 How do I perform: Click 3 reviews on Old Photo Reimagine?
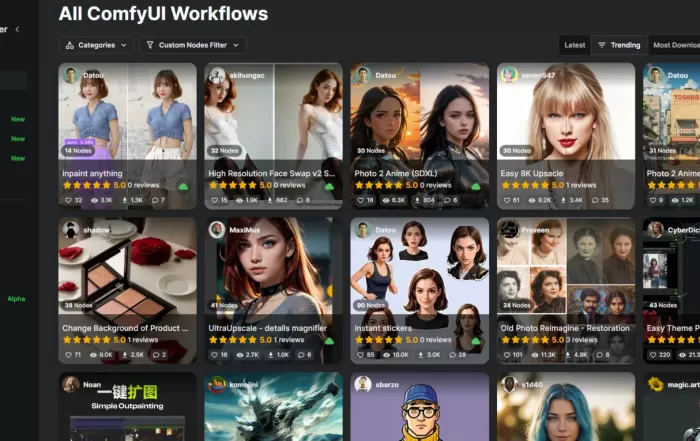coord(582,340)
